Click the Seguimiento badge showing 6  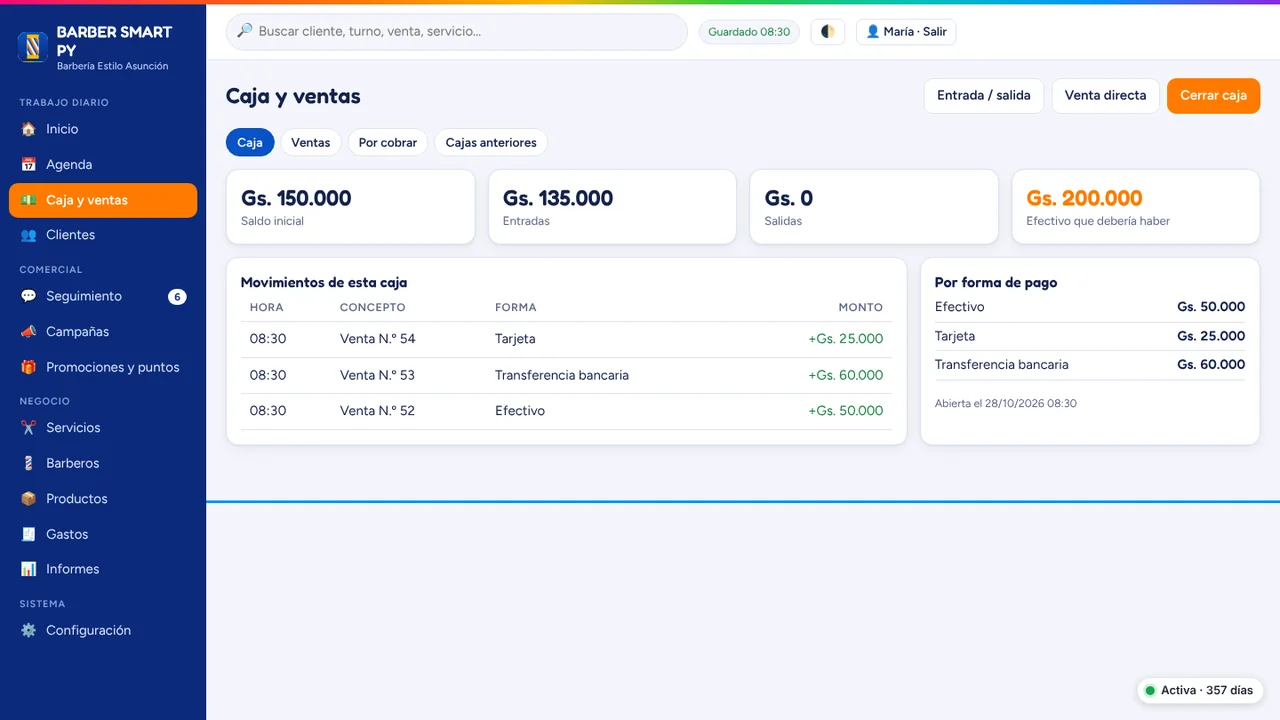tap(177, 296)
